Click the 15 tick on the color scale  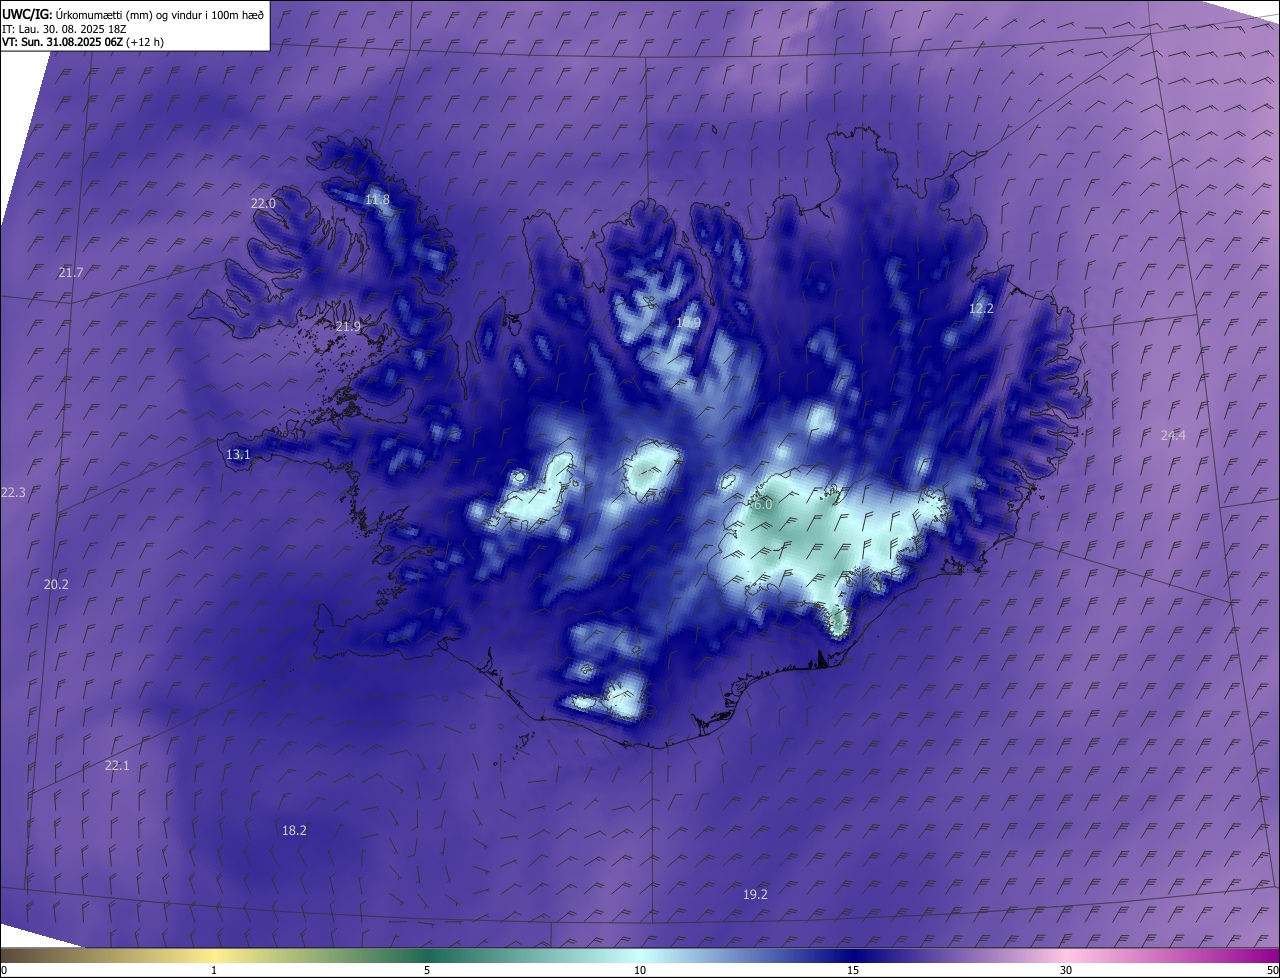[853, 970]
